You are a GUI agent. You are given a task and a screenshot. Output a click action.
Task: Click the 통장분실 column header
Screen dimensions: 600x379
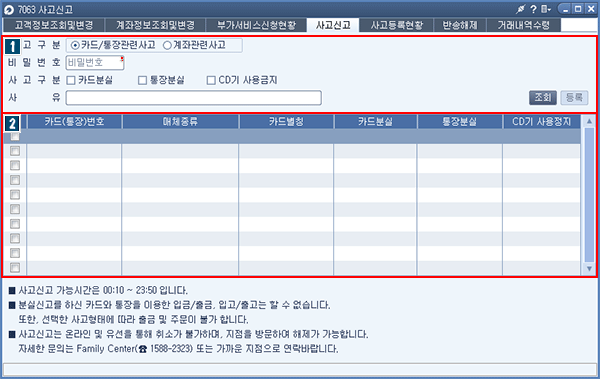click(460, 122)
